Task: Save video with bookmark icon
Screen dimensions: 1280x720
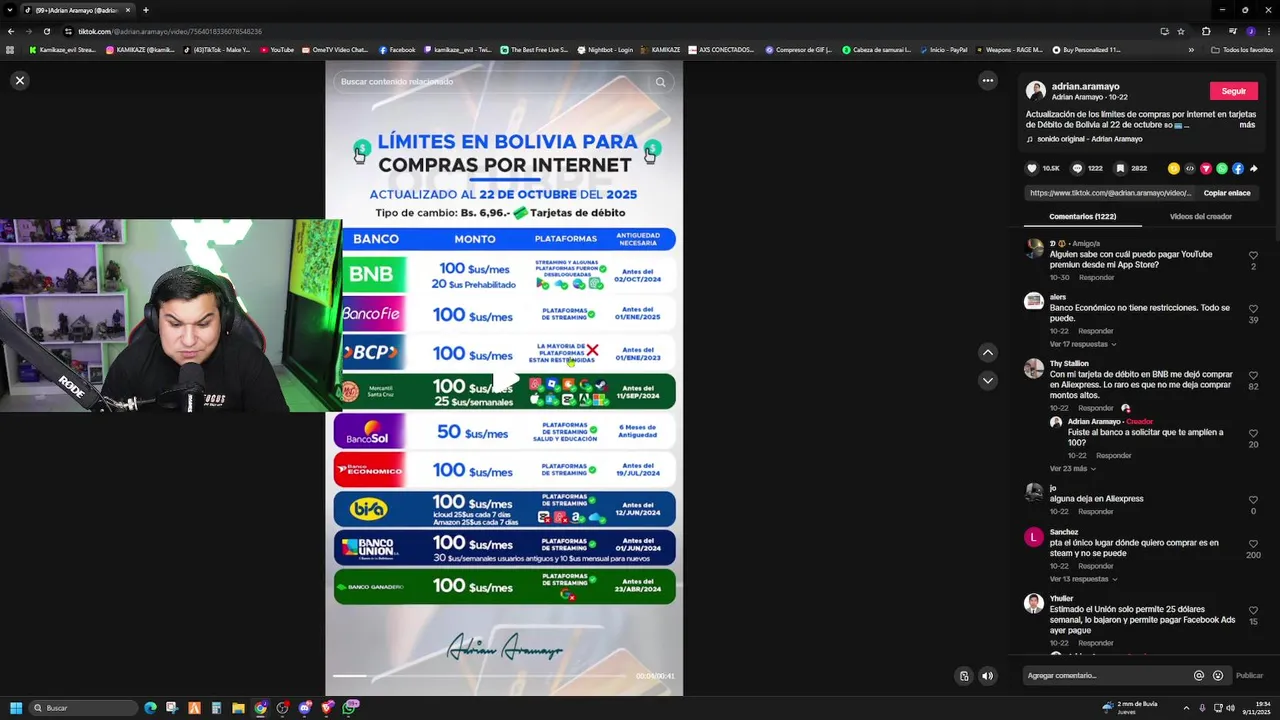Action: (x=1121, y=168)
